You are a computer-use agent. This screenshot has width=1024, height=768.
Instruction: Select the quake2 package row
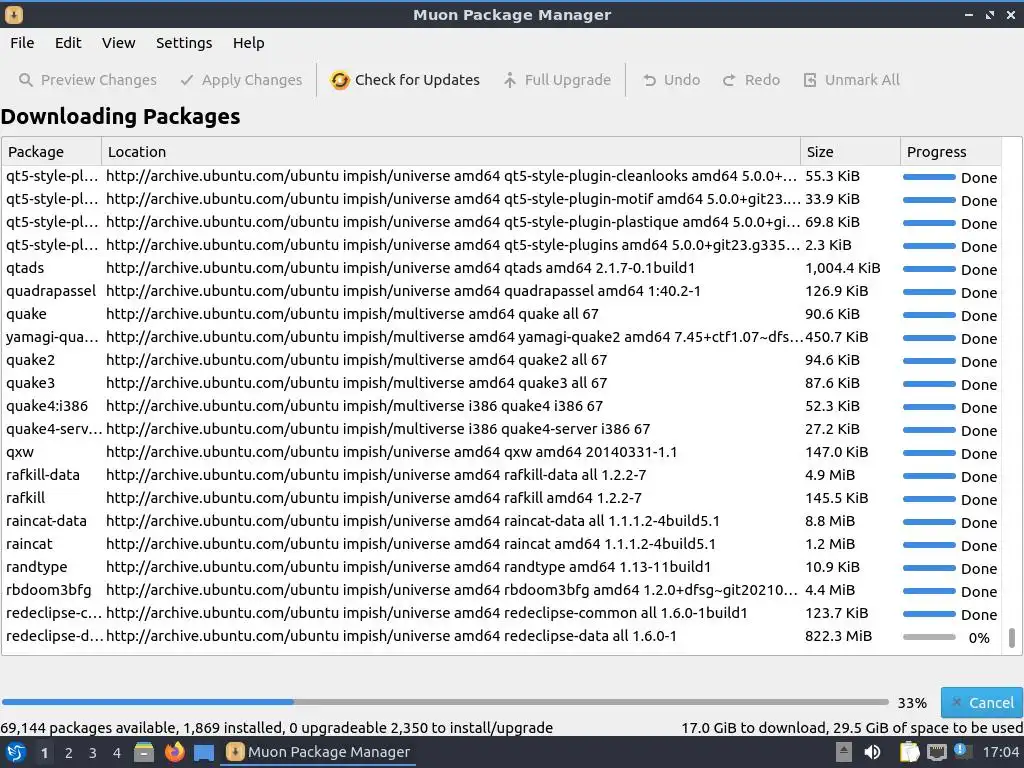click(x=502, y=360)
